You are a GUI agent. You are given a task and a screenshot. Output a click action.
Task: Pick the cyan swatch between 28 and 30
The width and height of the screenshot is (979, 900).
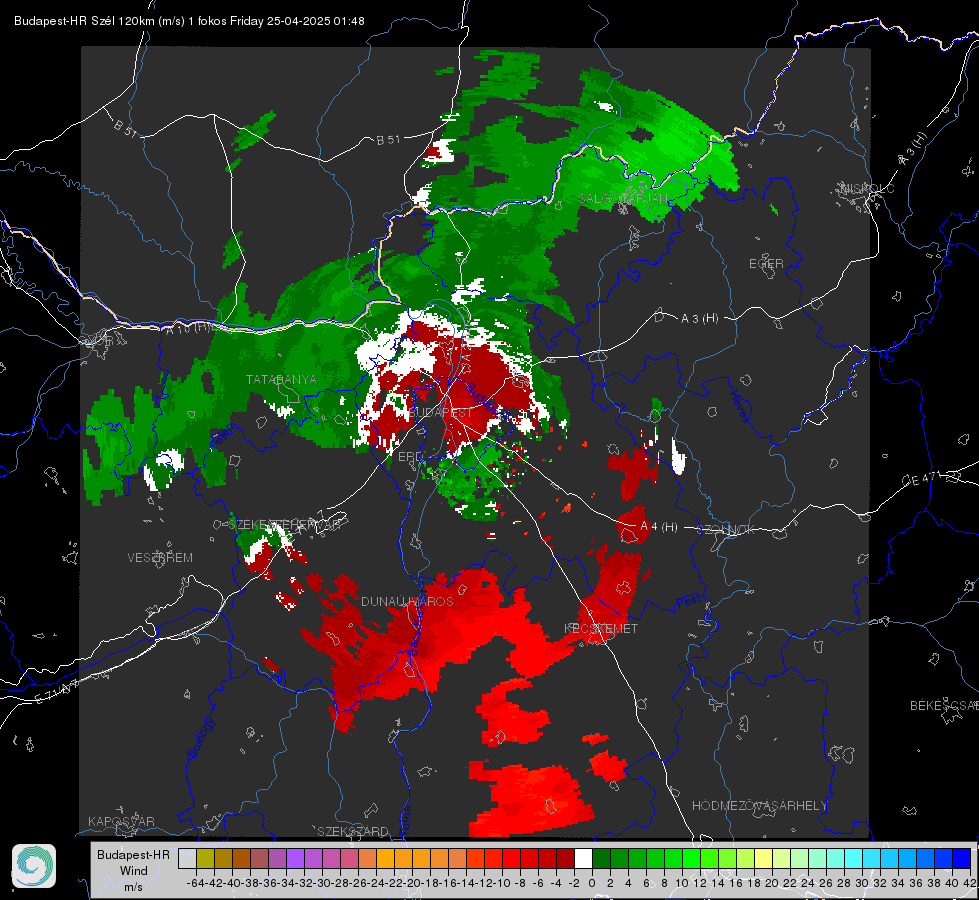[x=854, y=859]
